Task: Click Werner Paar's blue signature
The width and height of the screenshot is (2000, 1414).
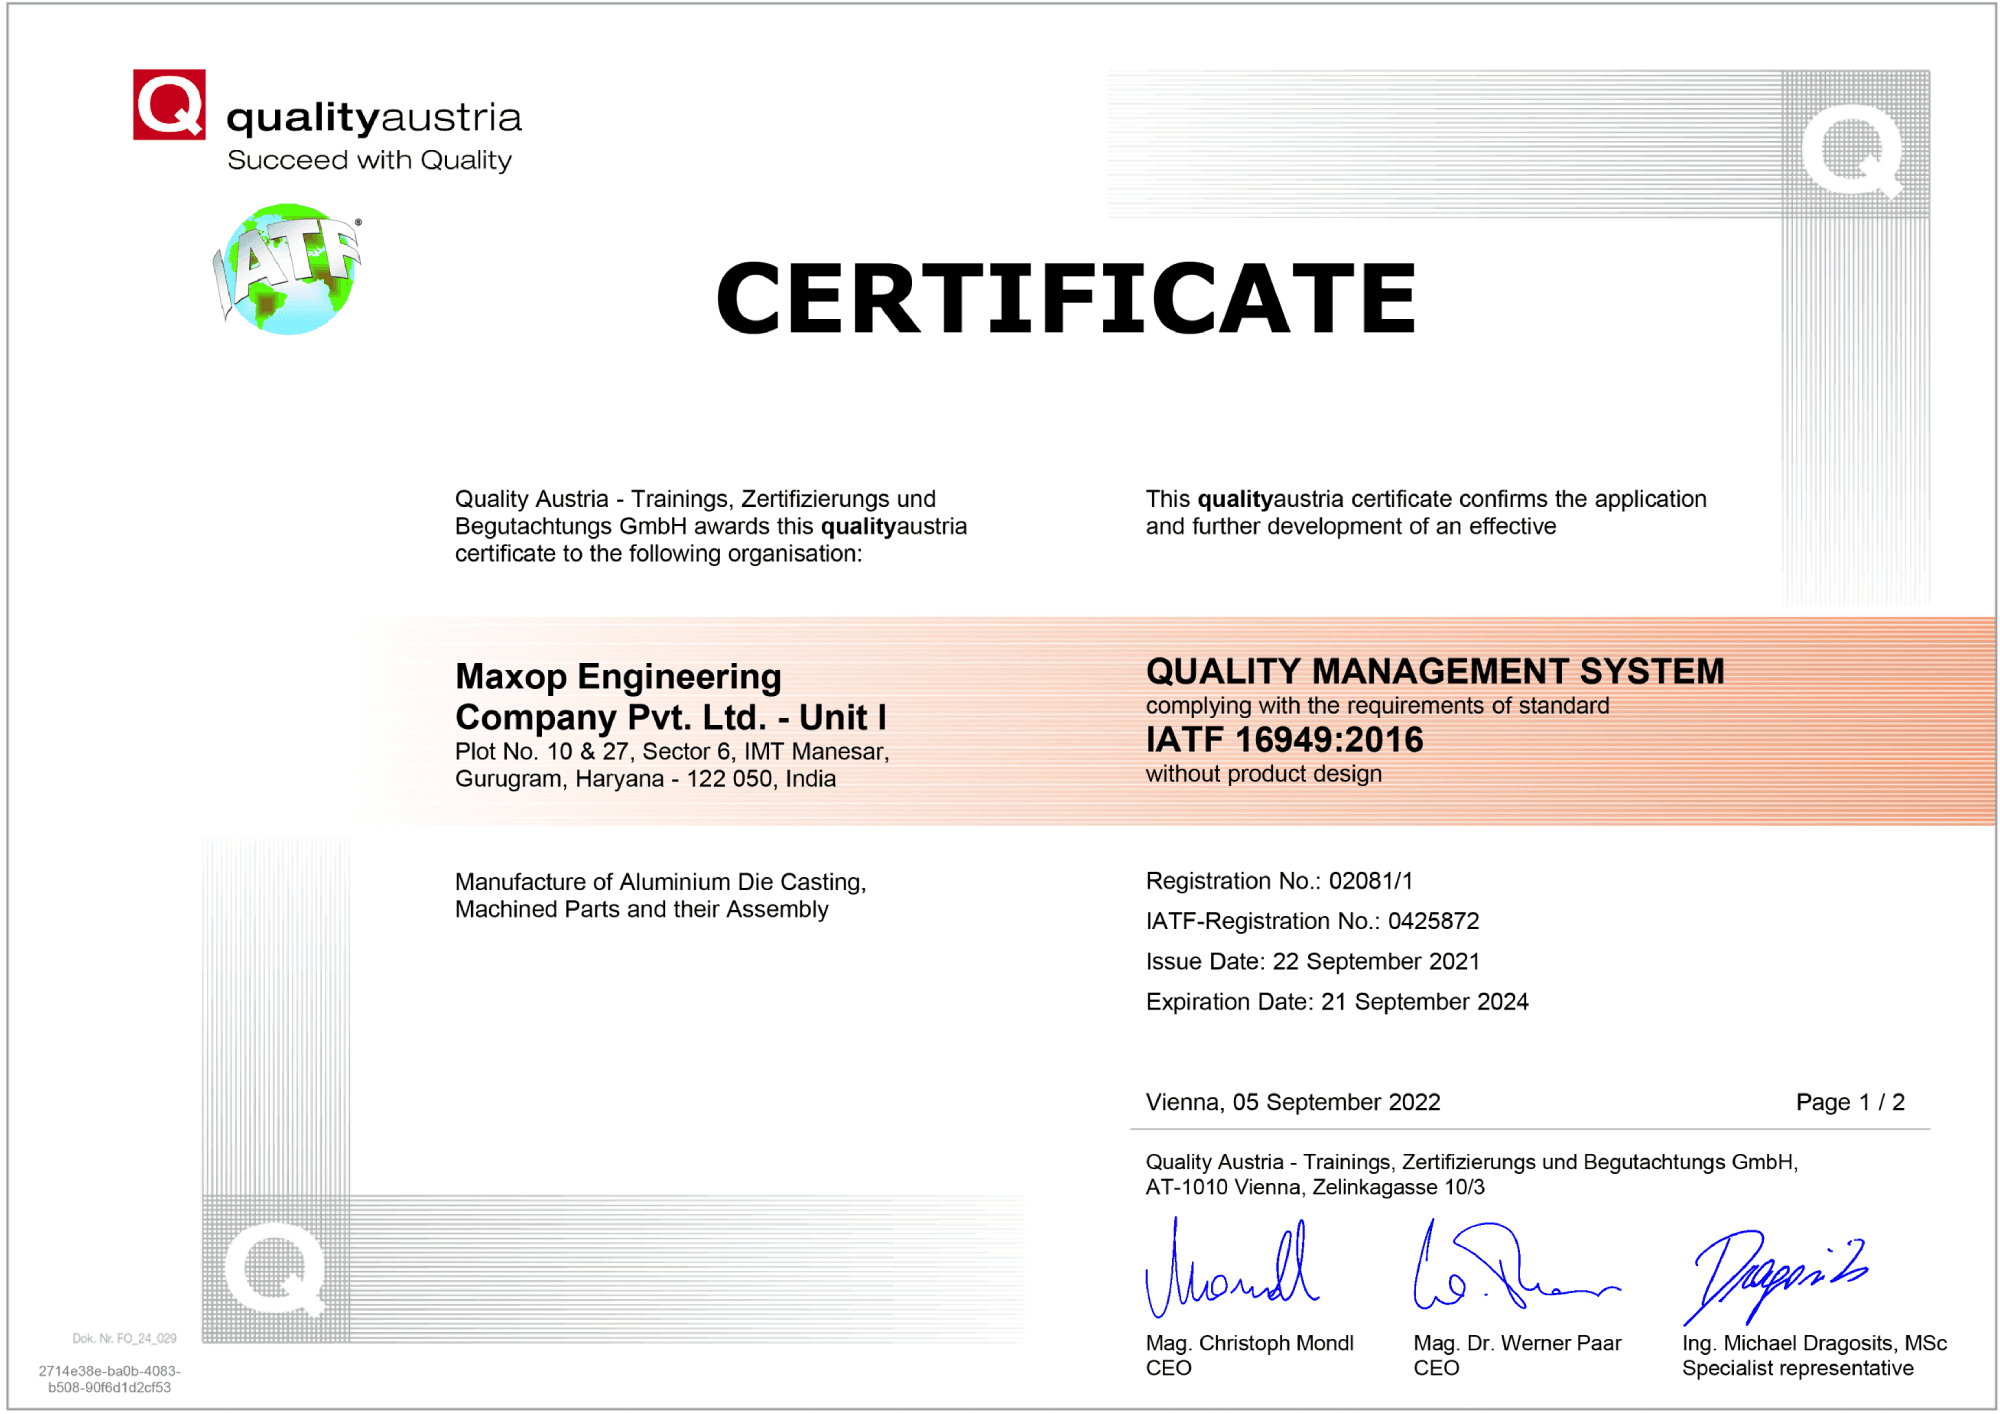Action: (1516, 1266)
